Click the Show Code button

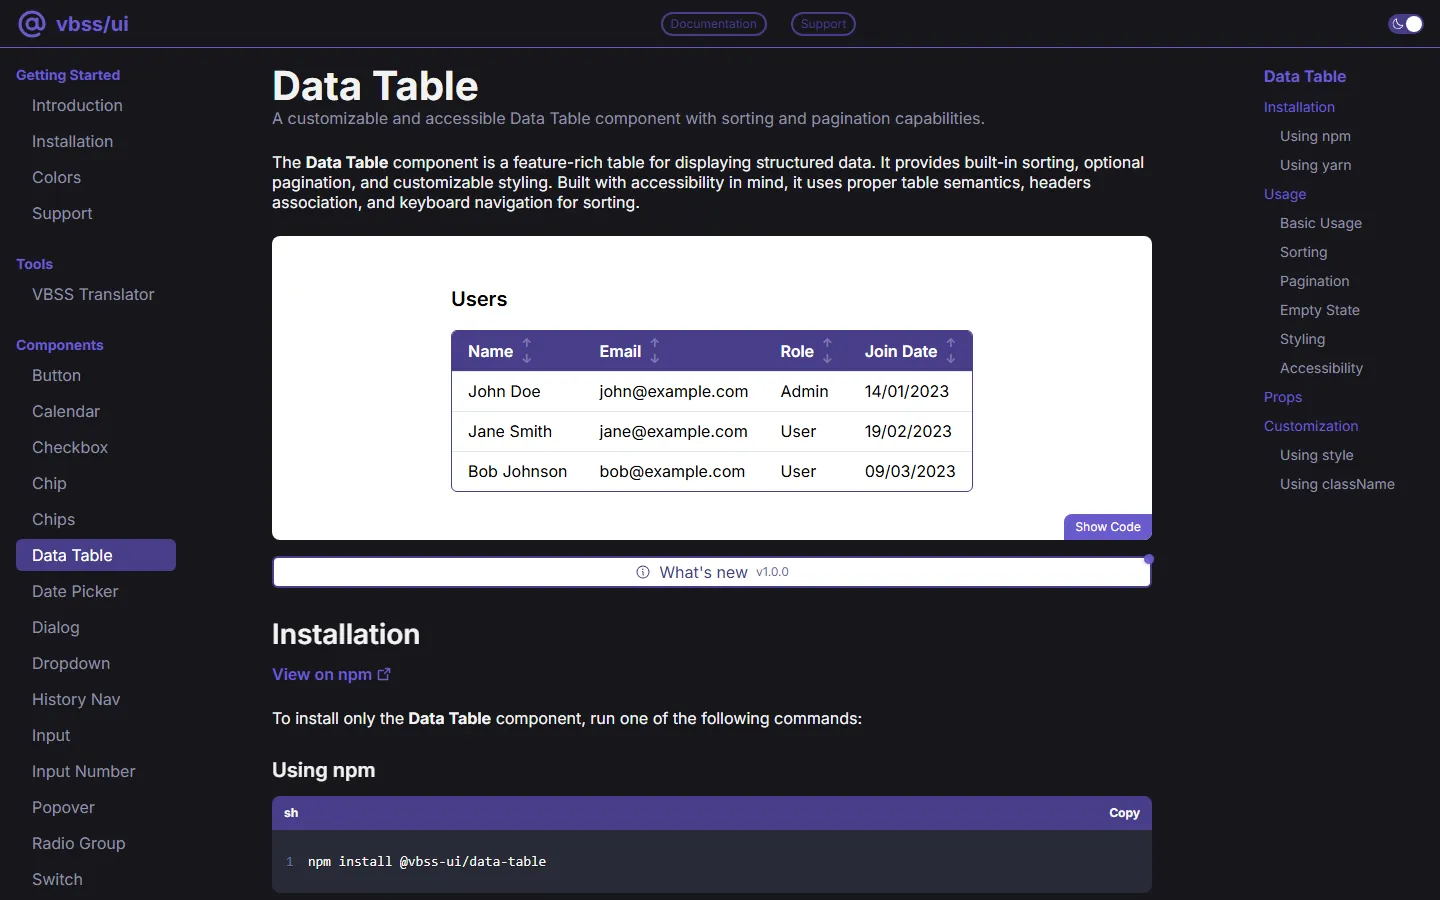click(1108, 527)
